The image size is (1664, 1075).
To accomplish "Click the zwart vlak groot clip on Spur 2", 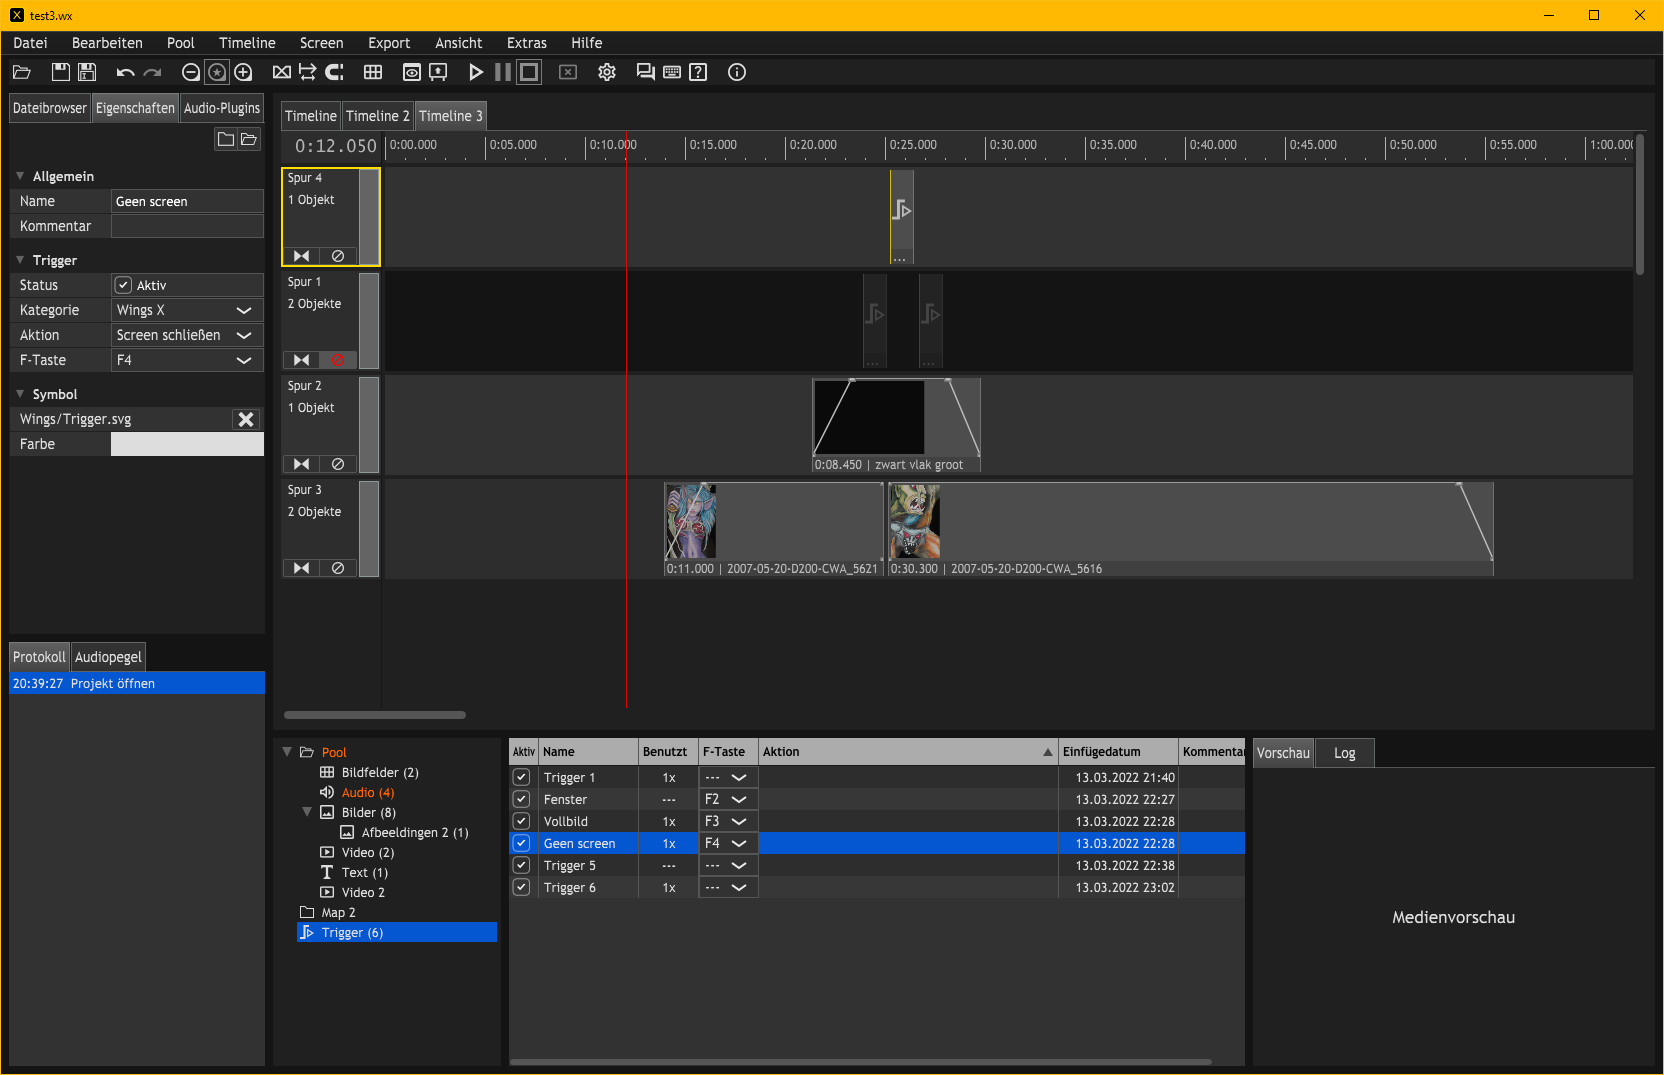I will click(896, 425).
